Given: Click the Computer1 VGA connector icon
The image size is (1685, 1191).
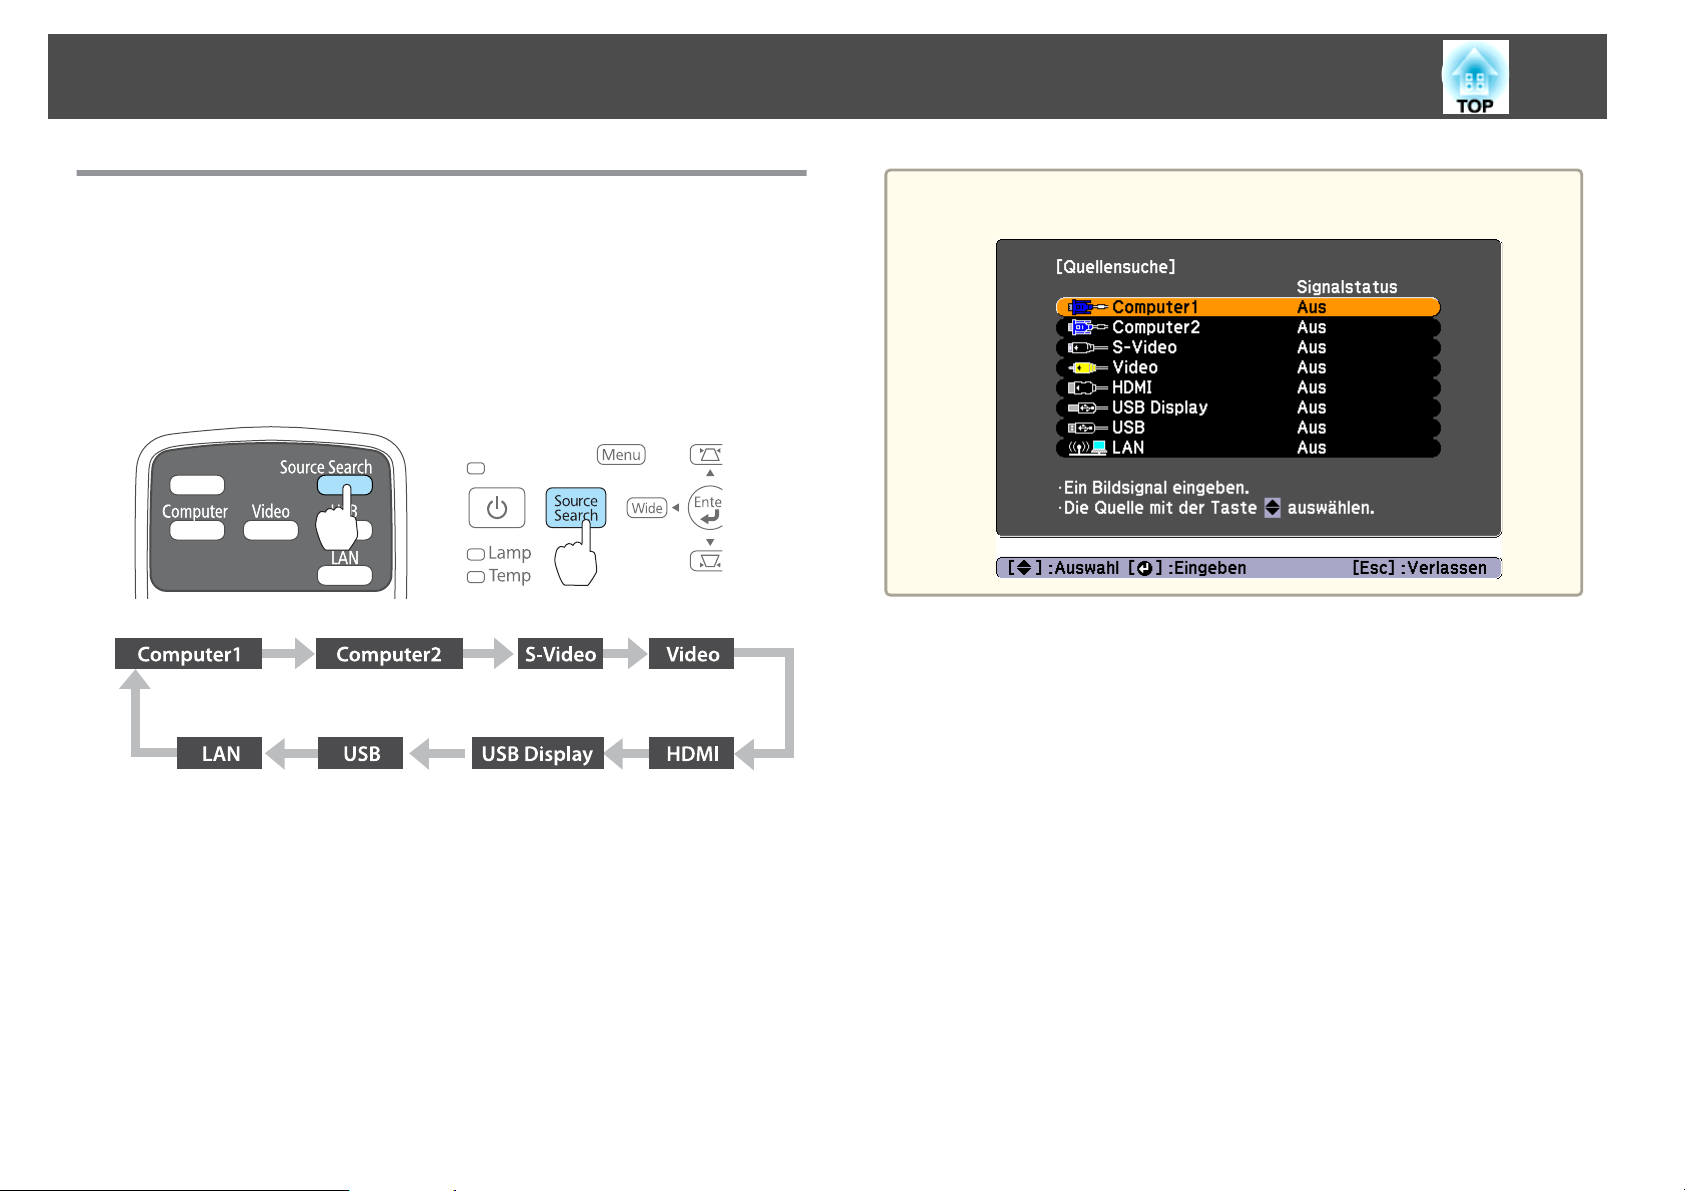Looking at the screenshot, I should click(1087, 307).
